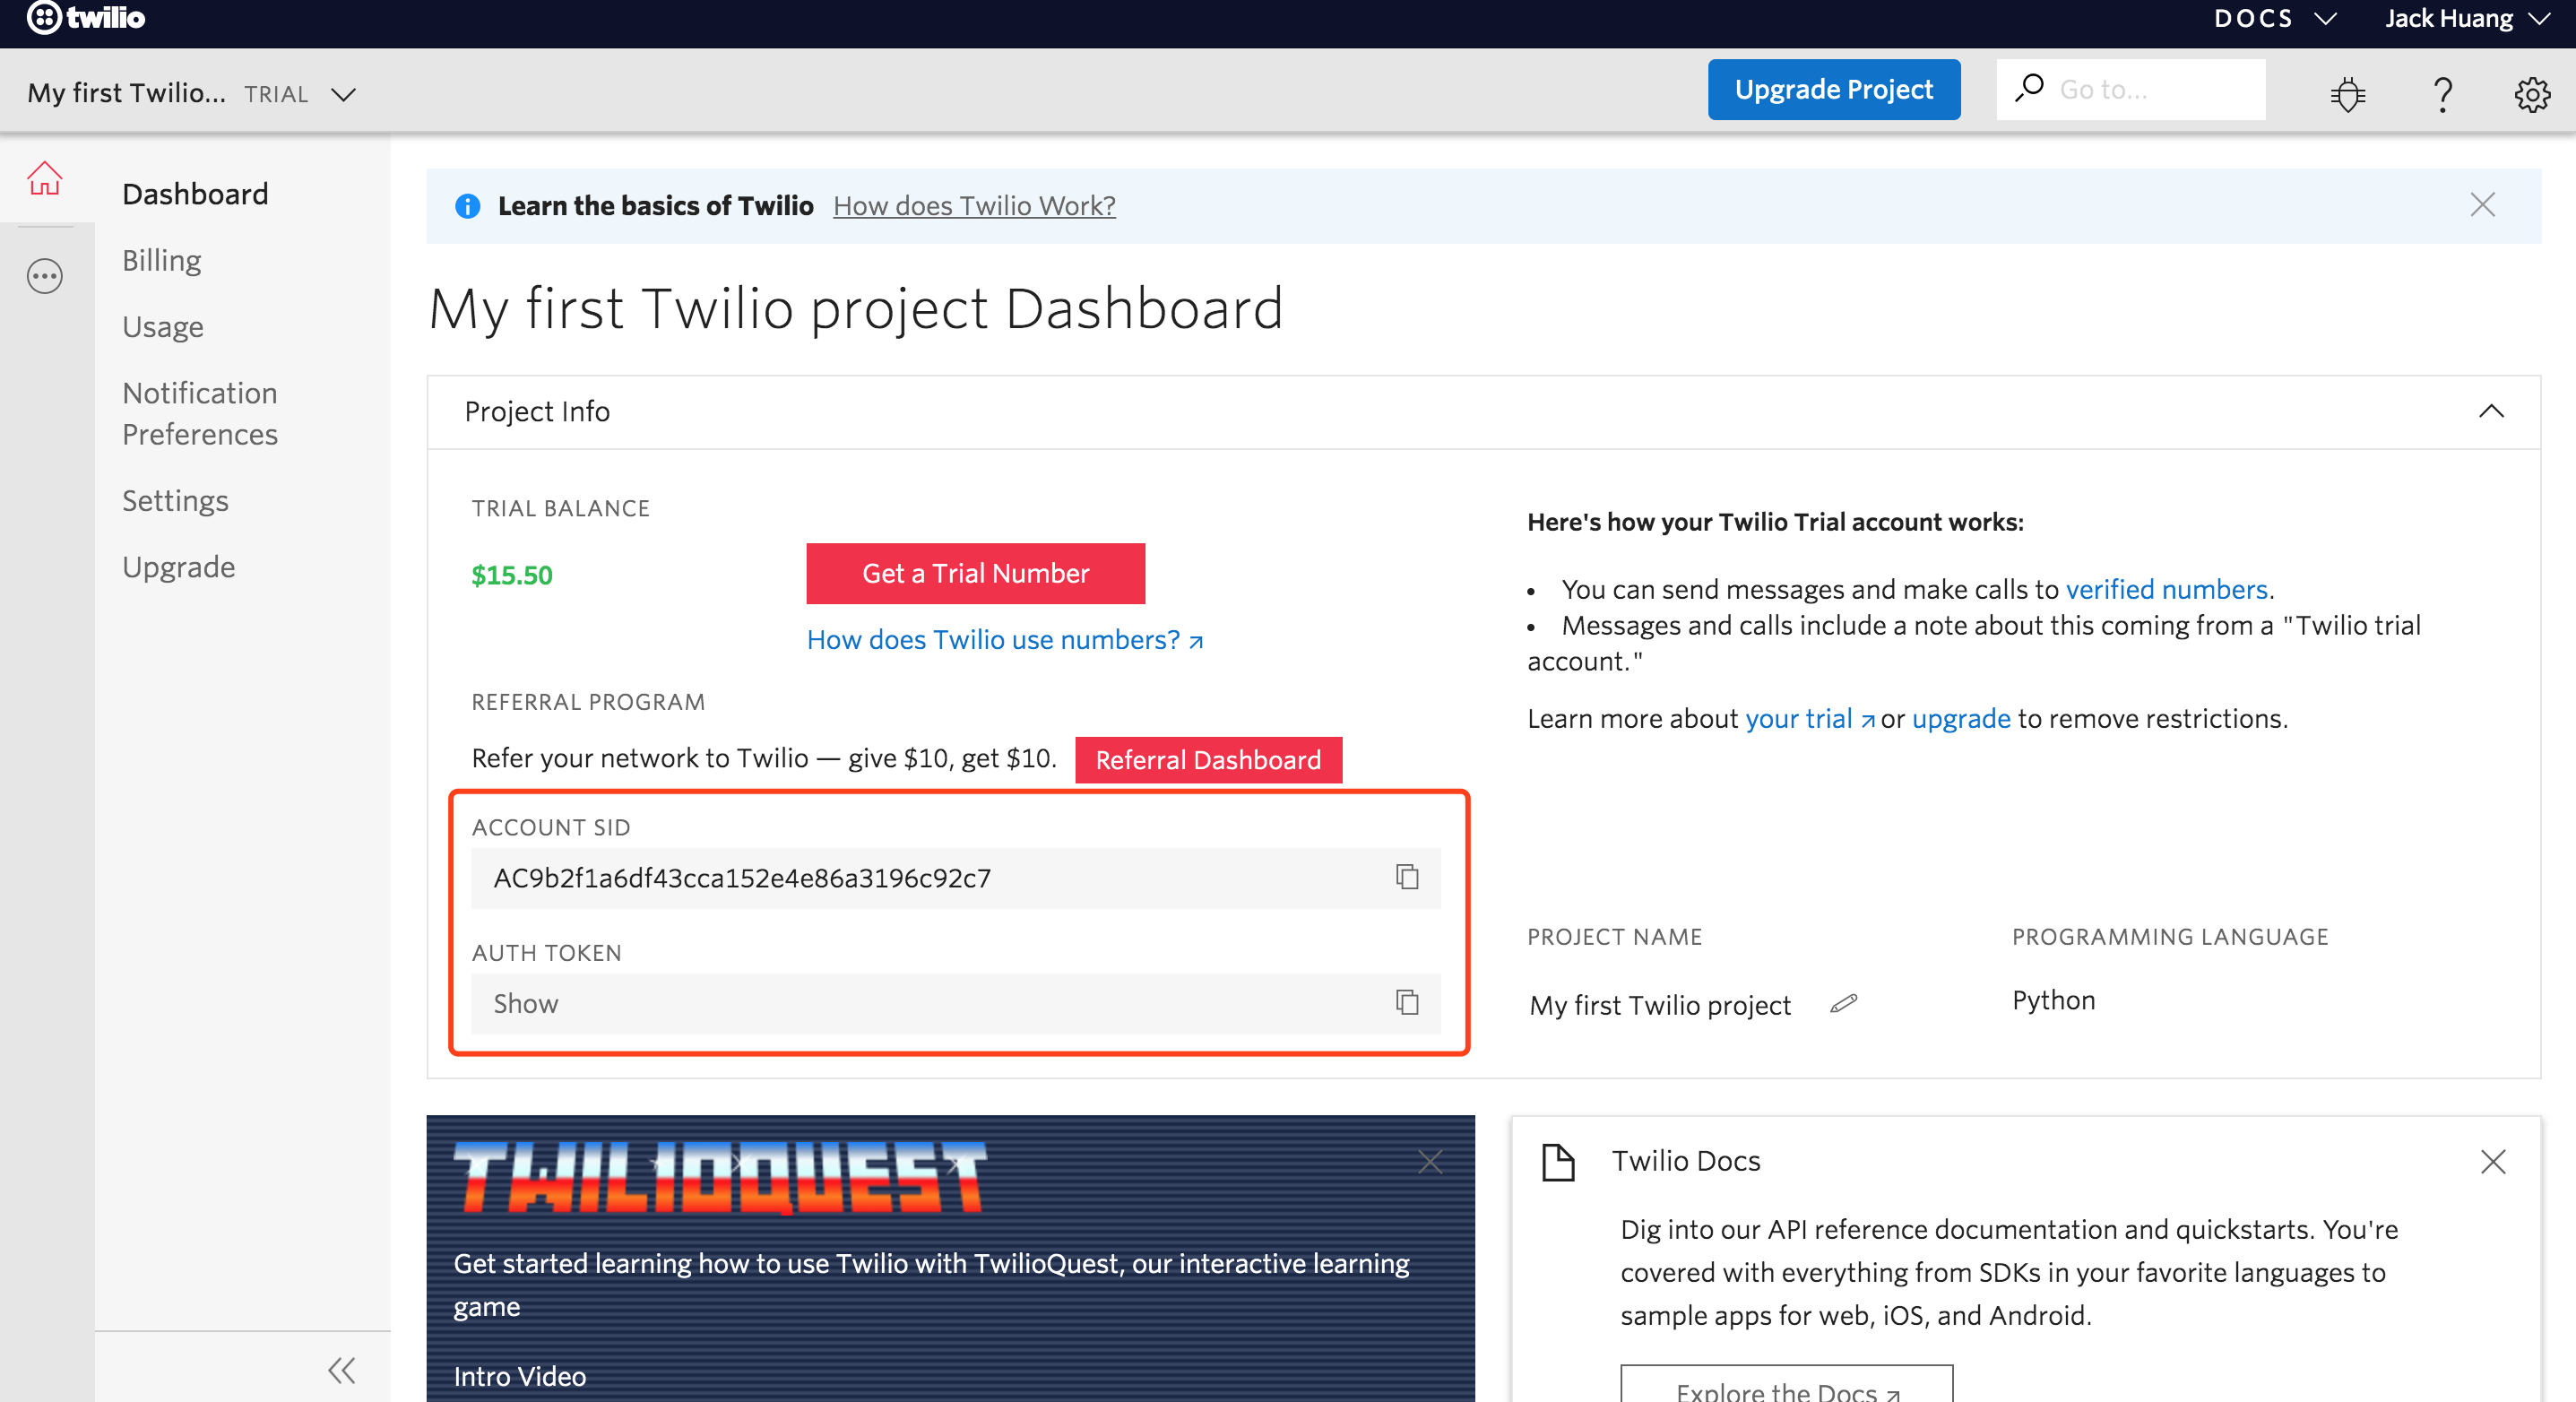This screenshot has width=2576, height=1402.
Task: Click the document icon beside Twilio Docs
Action: [1558, 1162]
